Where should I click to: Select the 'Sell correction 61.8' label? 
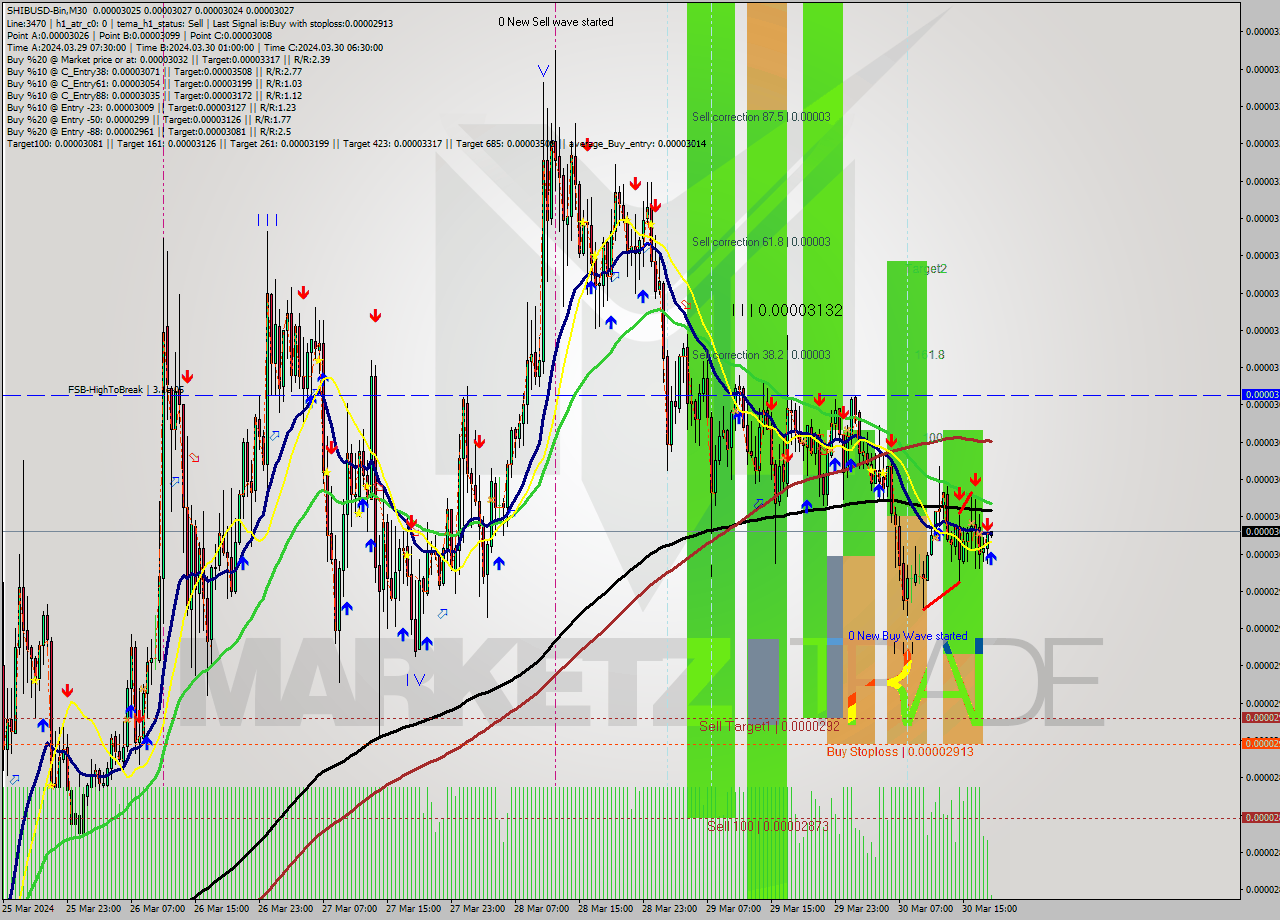tap(761, 242)
